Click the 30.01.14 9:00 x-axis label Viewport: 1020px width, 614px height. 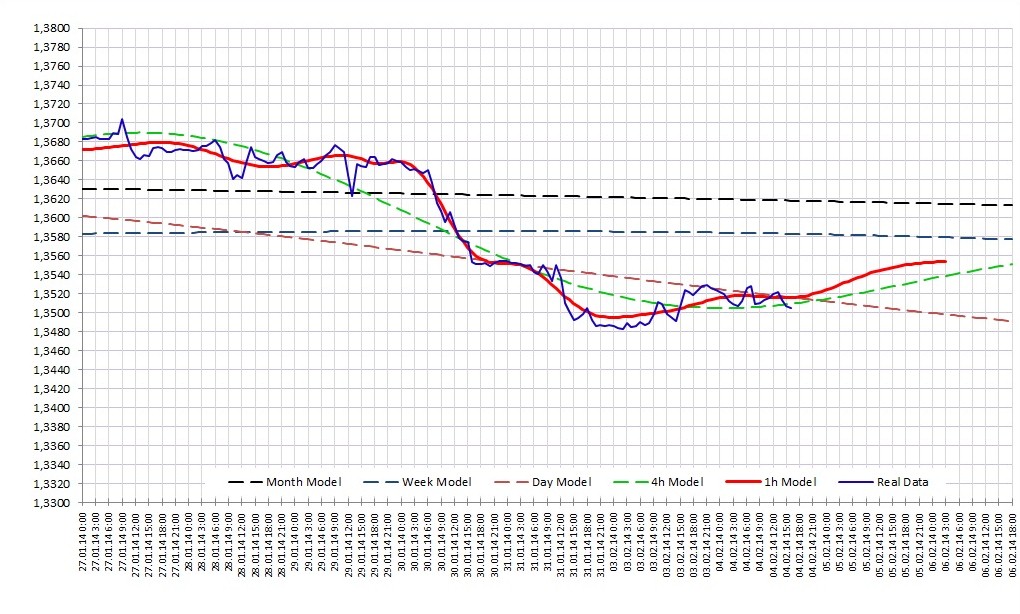coord(441,542)
